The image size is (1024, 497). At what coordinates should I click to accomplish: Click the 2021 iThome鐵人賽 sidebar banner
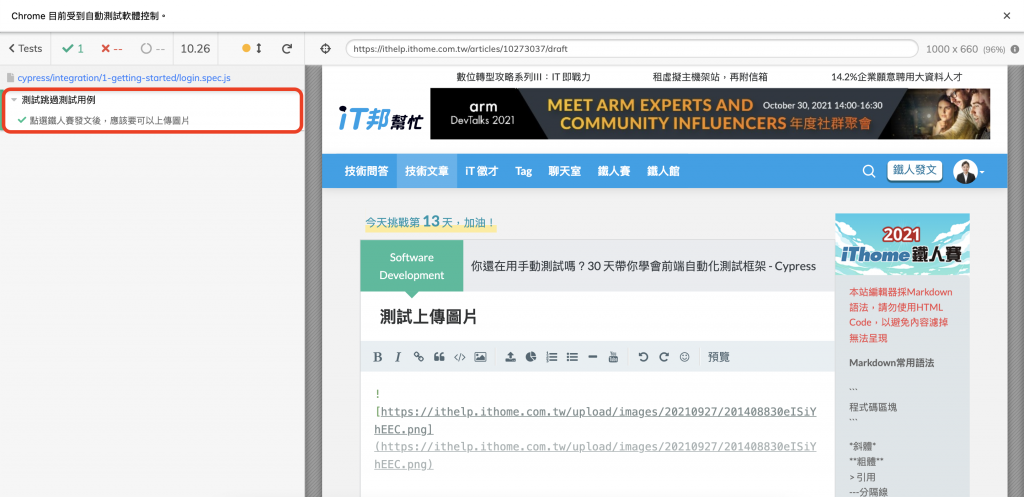[x=902, y=244]
